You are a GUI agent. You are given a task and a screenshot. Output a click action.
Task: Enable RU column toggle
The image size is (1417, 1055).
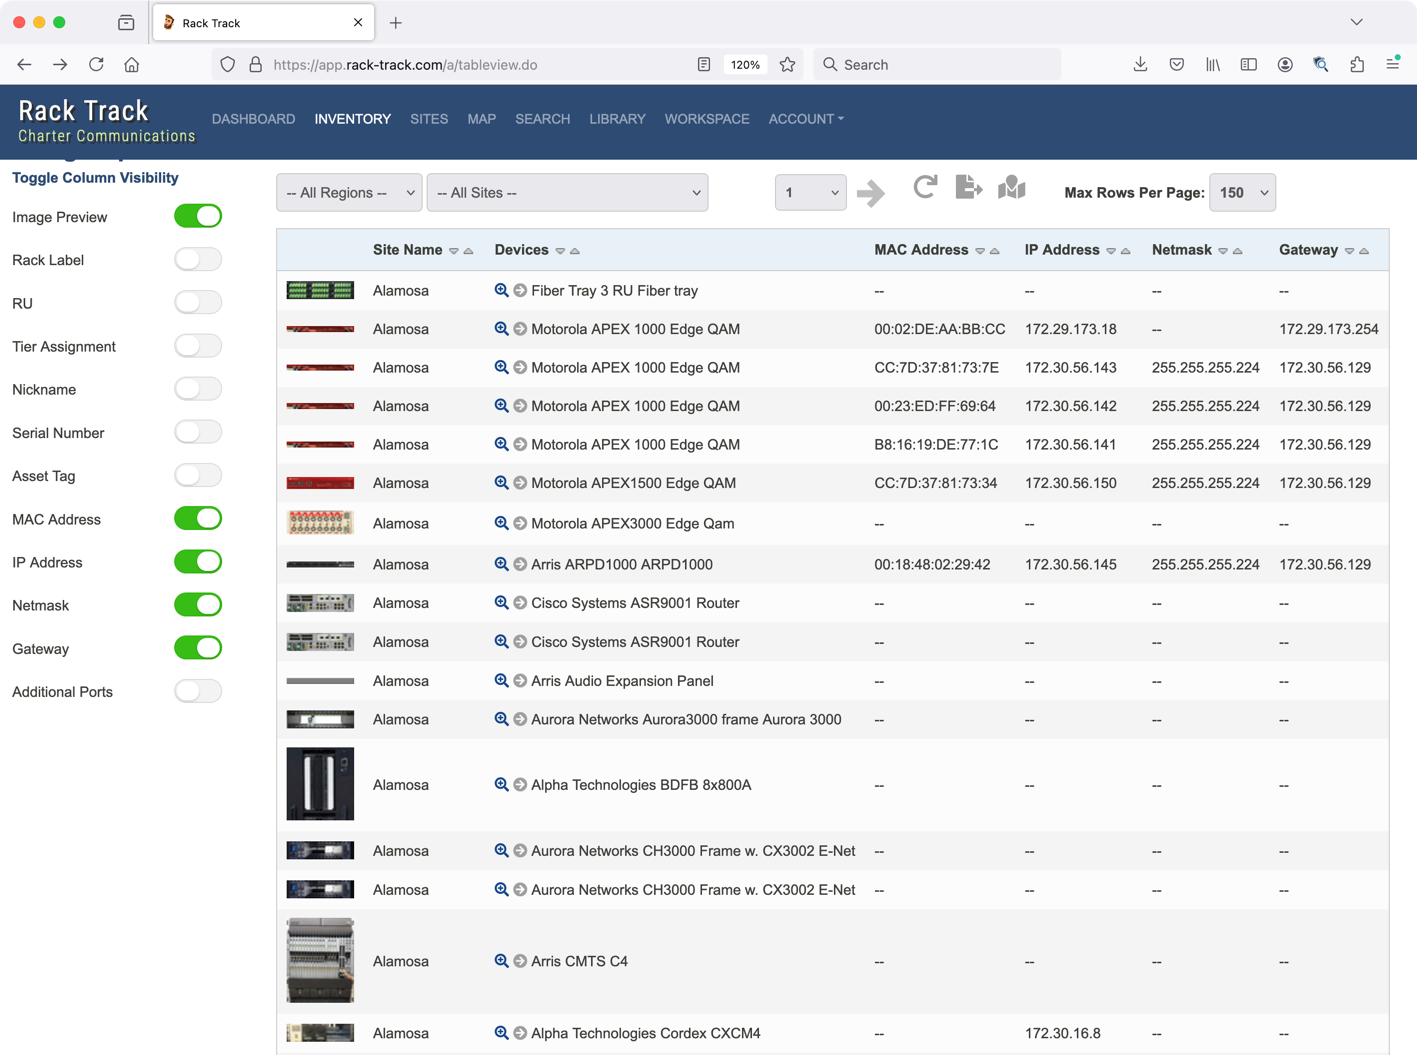pos(198,303)
